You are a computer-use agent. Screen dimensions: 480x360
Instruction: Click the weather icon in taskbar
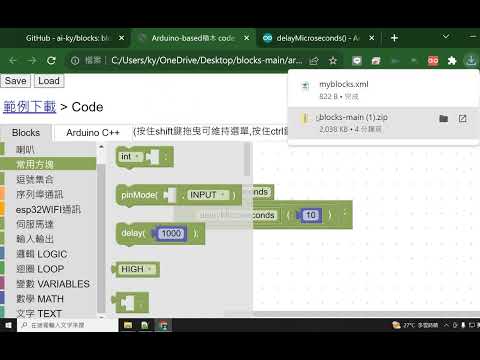tap(396, 325)
